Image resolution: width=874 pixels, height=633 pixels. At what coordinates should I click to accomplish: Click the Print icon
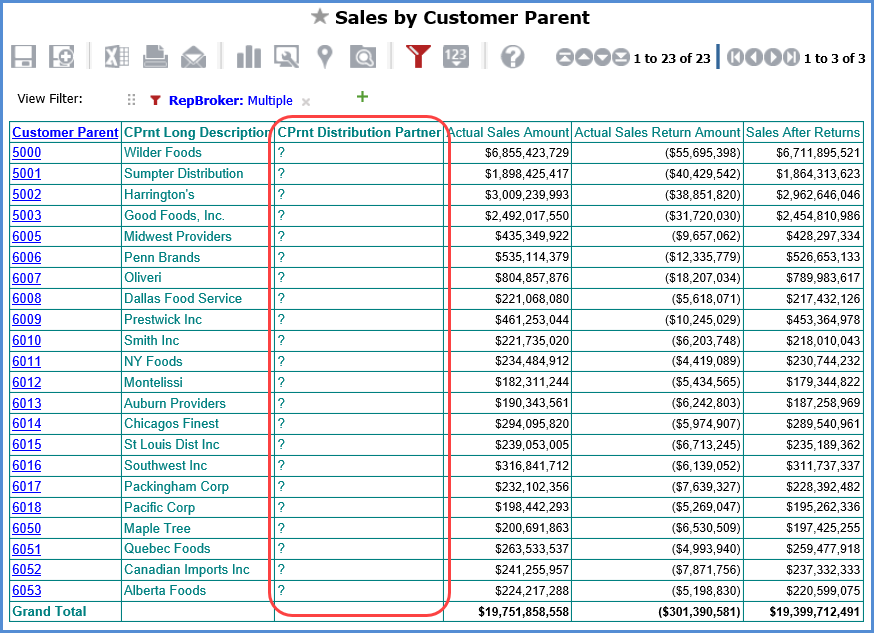tap(155, 57)
